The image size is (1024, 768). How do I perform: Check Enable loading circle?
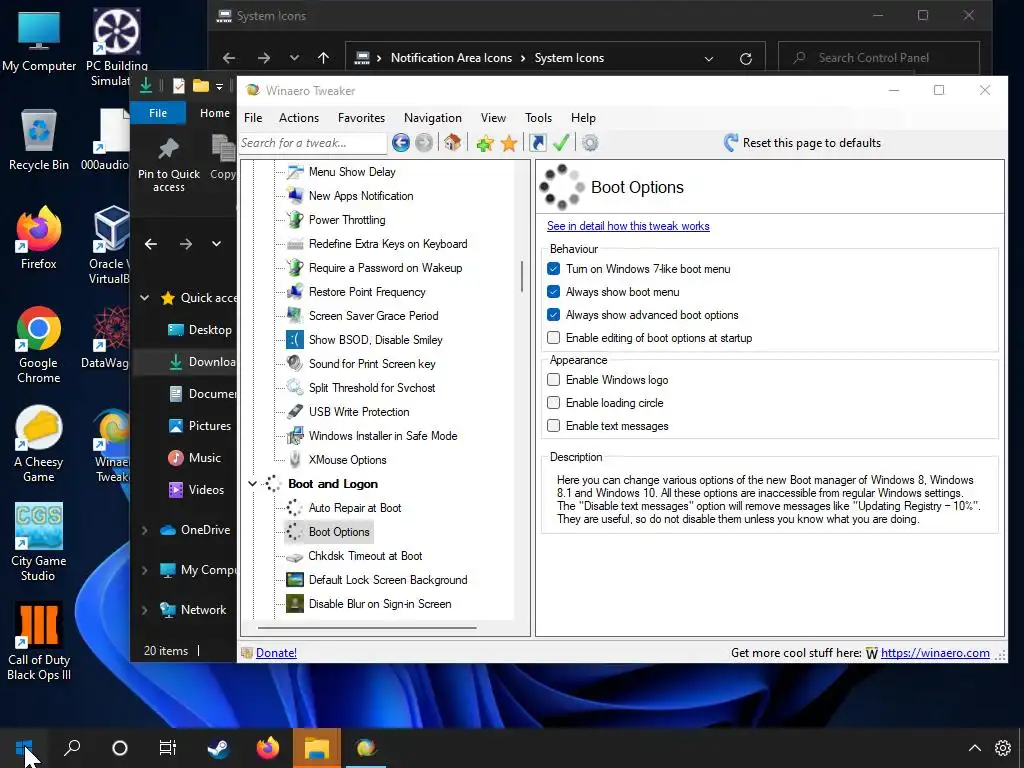(553, 402)
